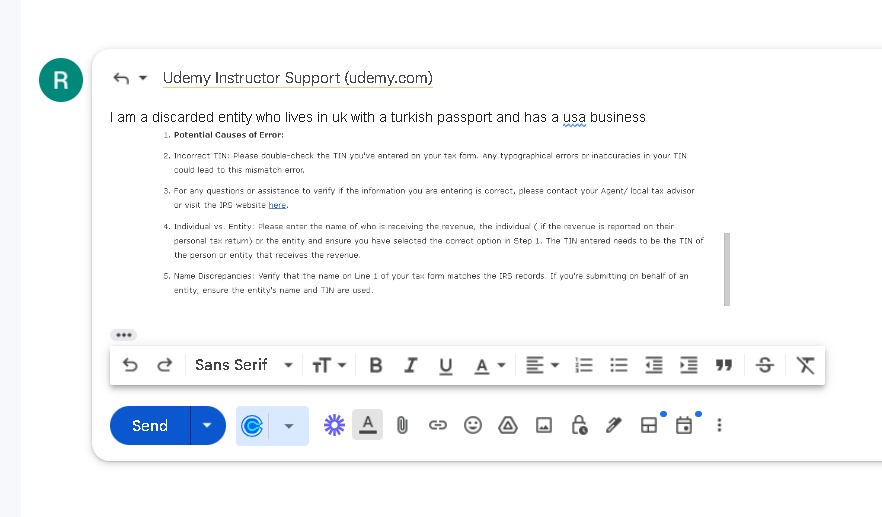This screenshot has height=517, width=882.
Task: Open the text color picker
Action: click(x=489, y=366)
